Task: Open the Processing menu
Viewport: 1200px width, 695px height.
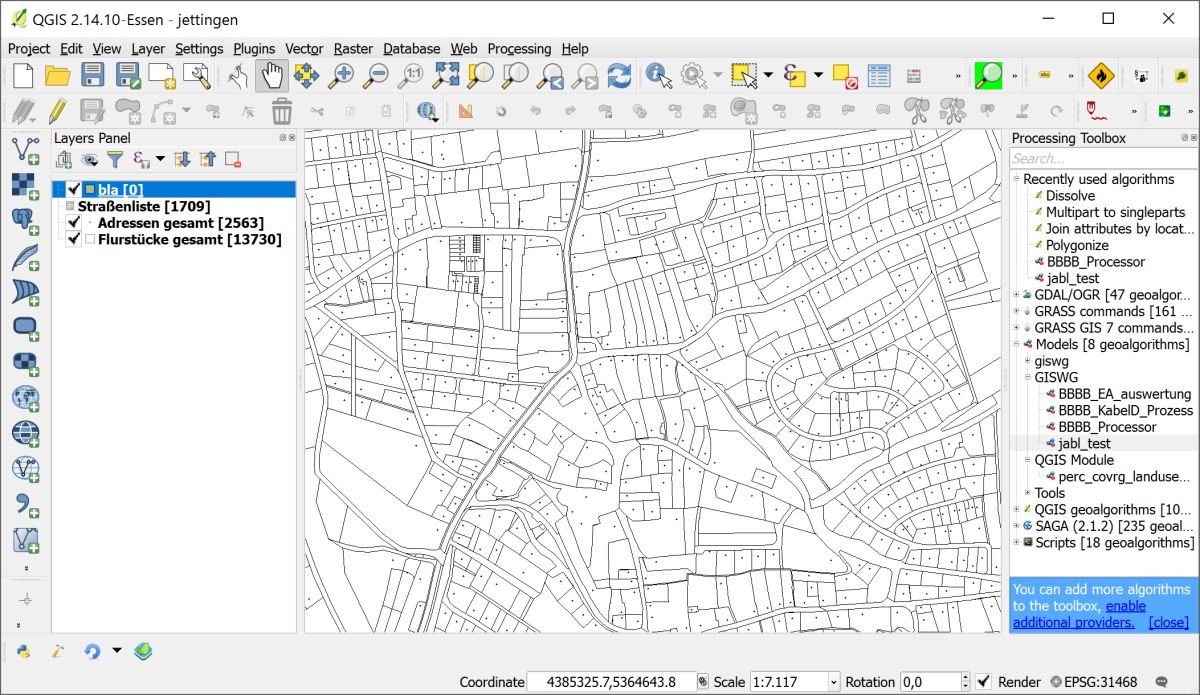Action: (519, 48)
